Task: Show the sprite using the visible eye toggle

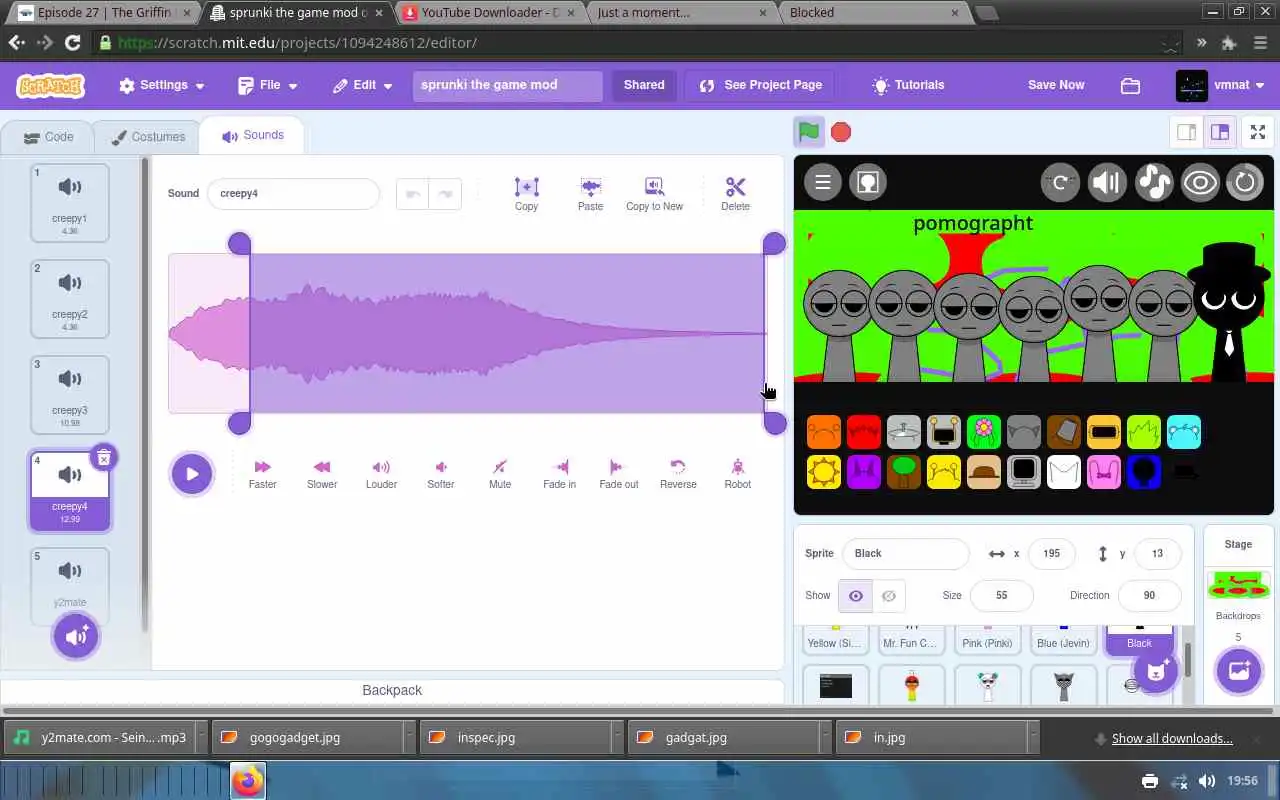Action: pyautogui.click(x=856, y=596)
